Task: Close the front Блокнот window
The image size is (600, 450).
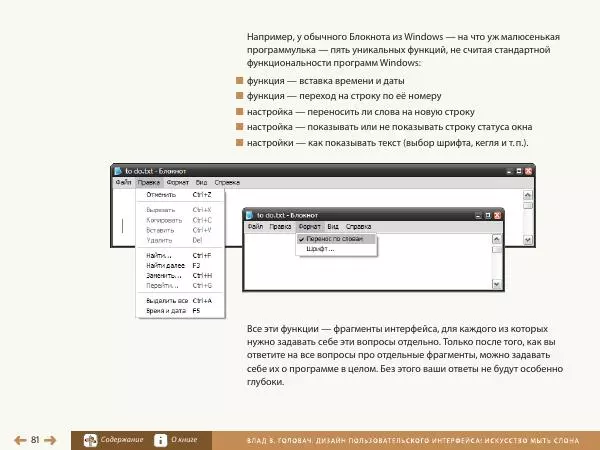Action: [497, 216]
